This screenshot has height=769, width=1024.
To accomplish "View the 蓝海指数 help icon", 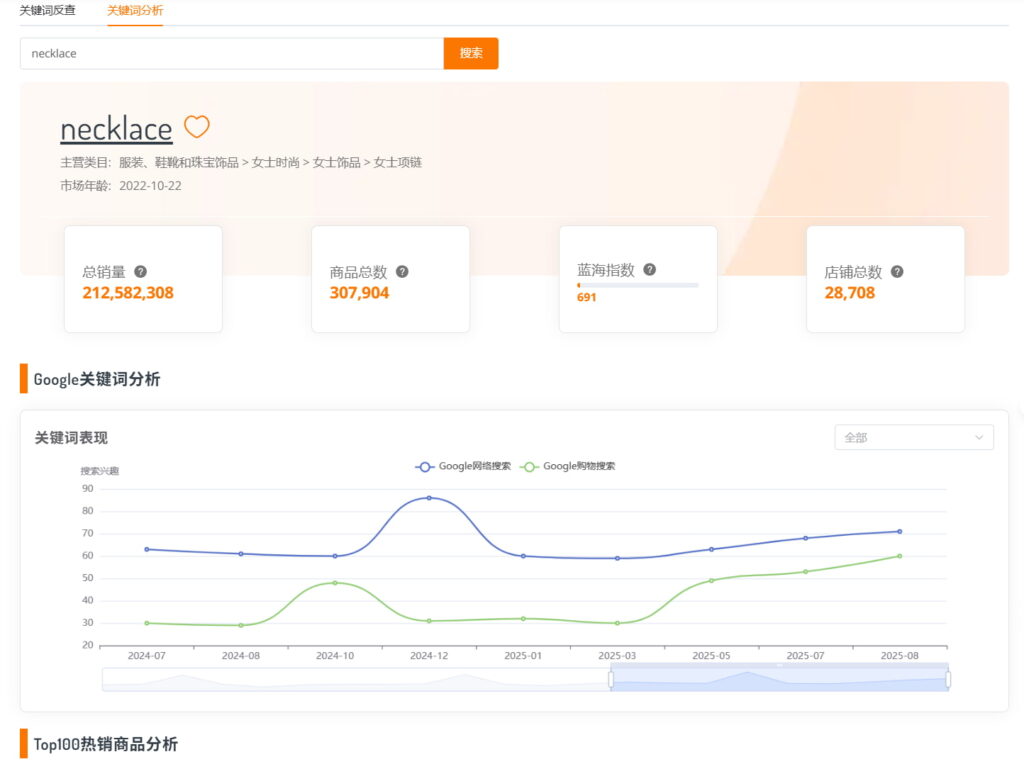I will coord(649,268).
